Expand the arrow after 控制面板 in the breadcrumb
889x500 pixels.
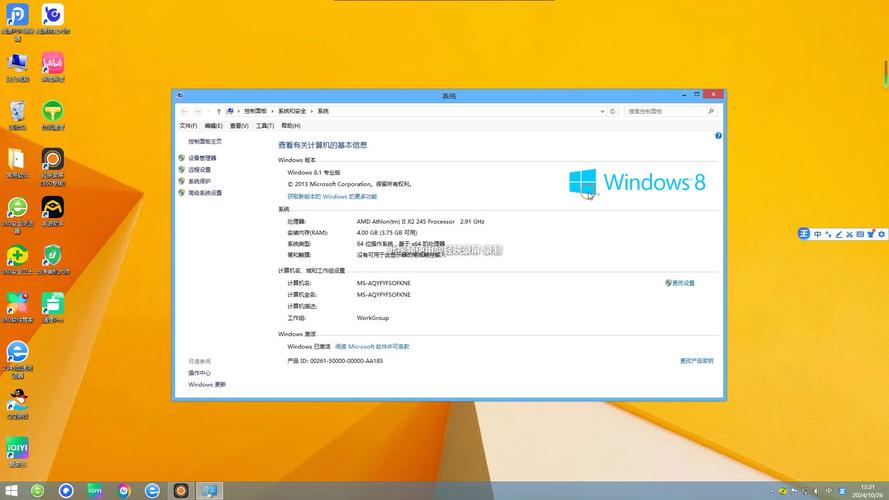(x=272, y=111)
